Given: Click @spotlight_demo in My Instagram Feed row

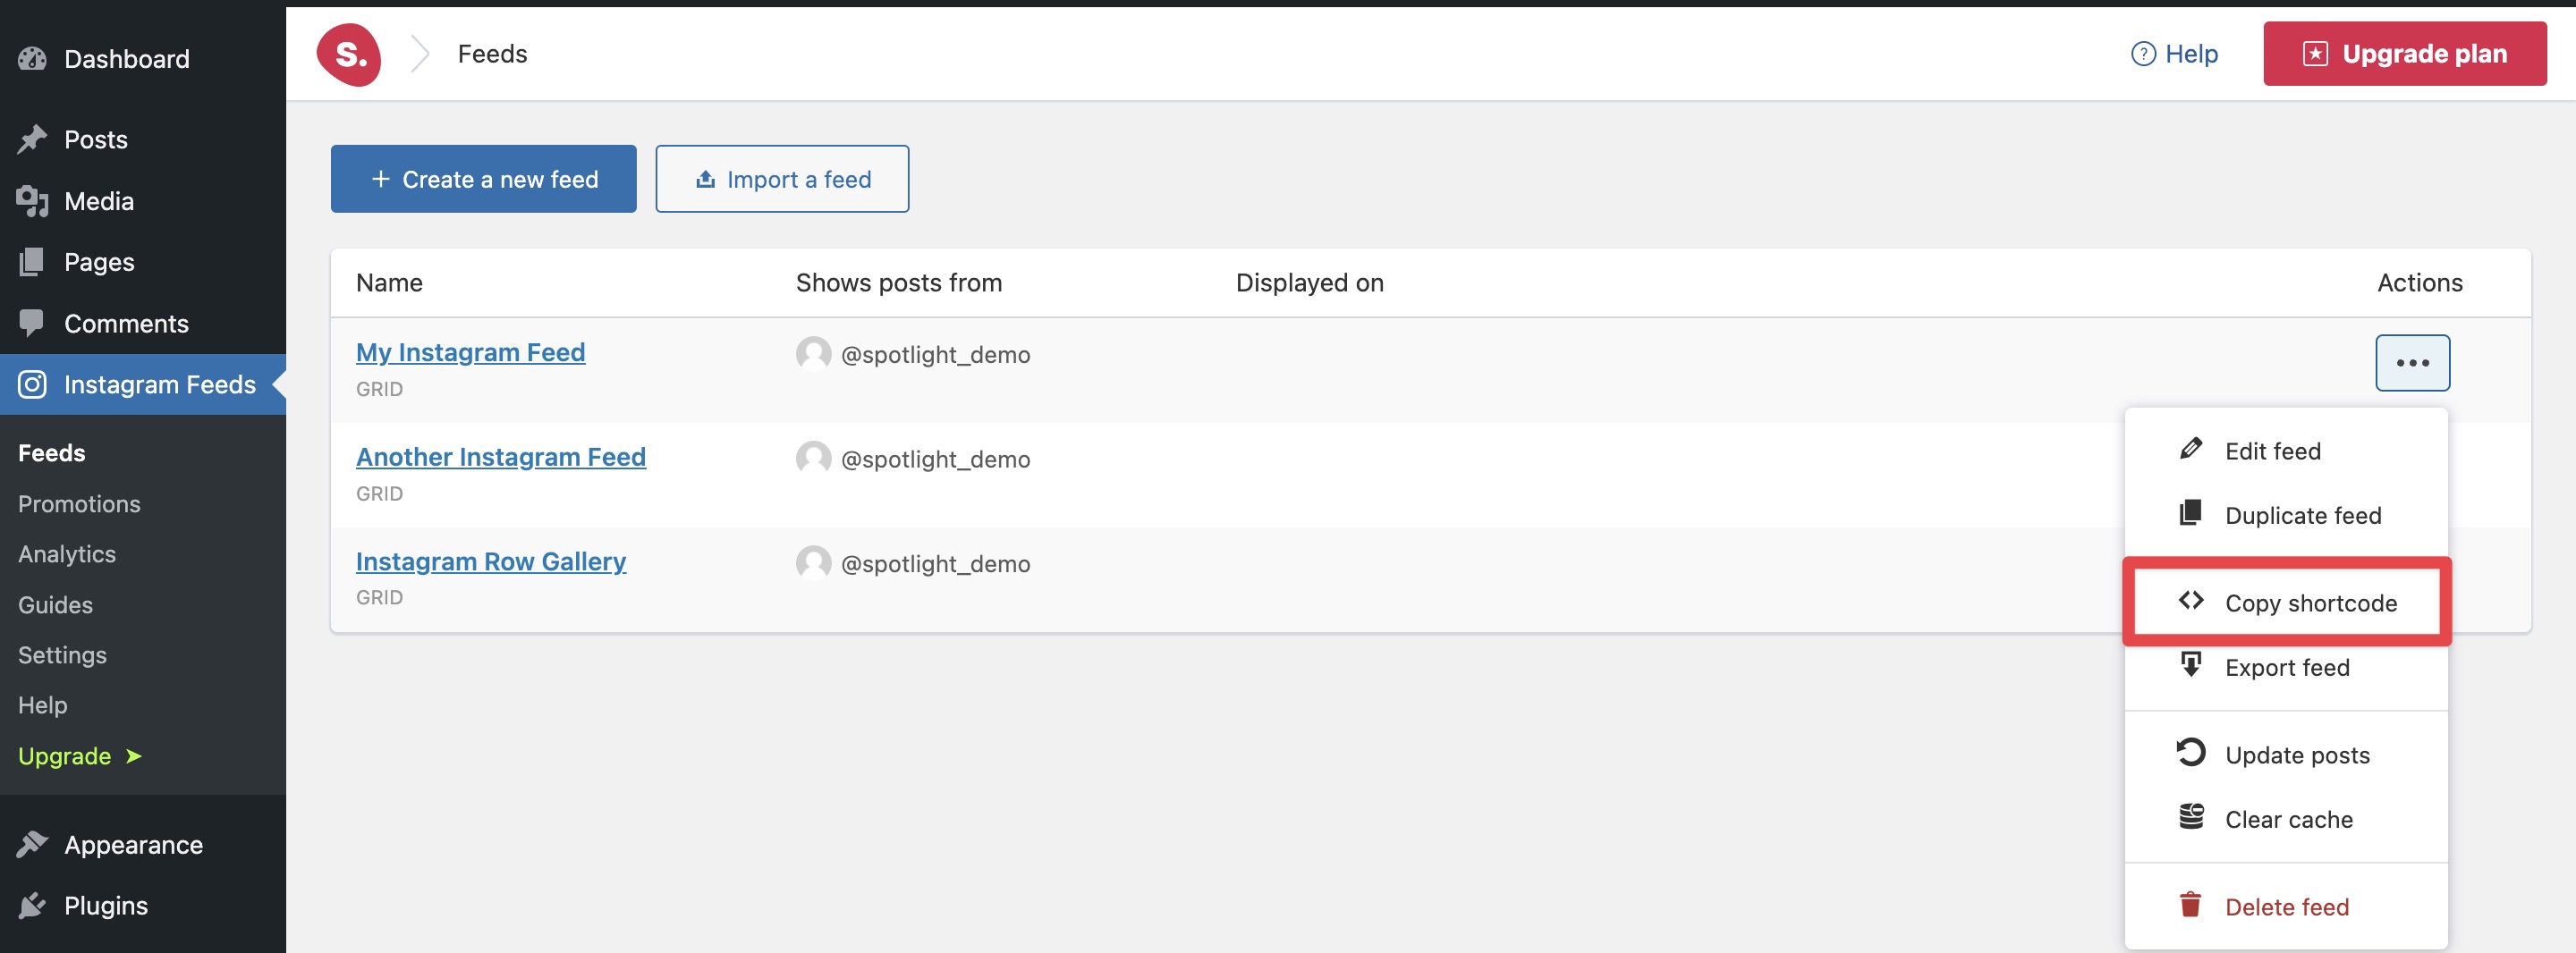Looking at the screenshot, I should 935,355.
